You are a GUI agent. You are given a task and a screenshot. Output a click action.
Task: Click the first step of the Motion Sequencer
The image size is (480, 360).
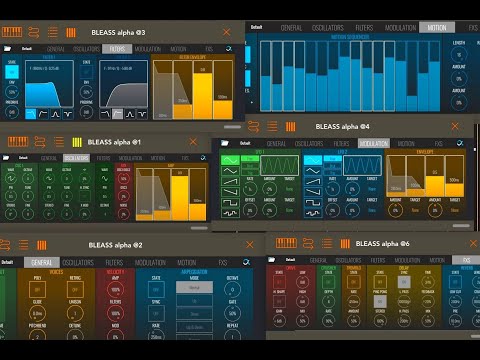click(266, 76)
